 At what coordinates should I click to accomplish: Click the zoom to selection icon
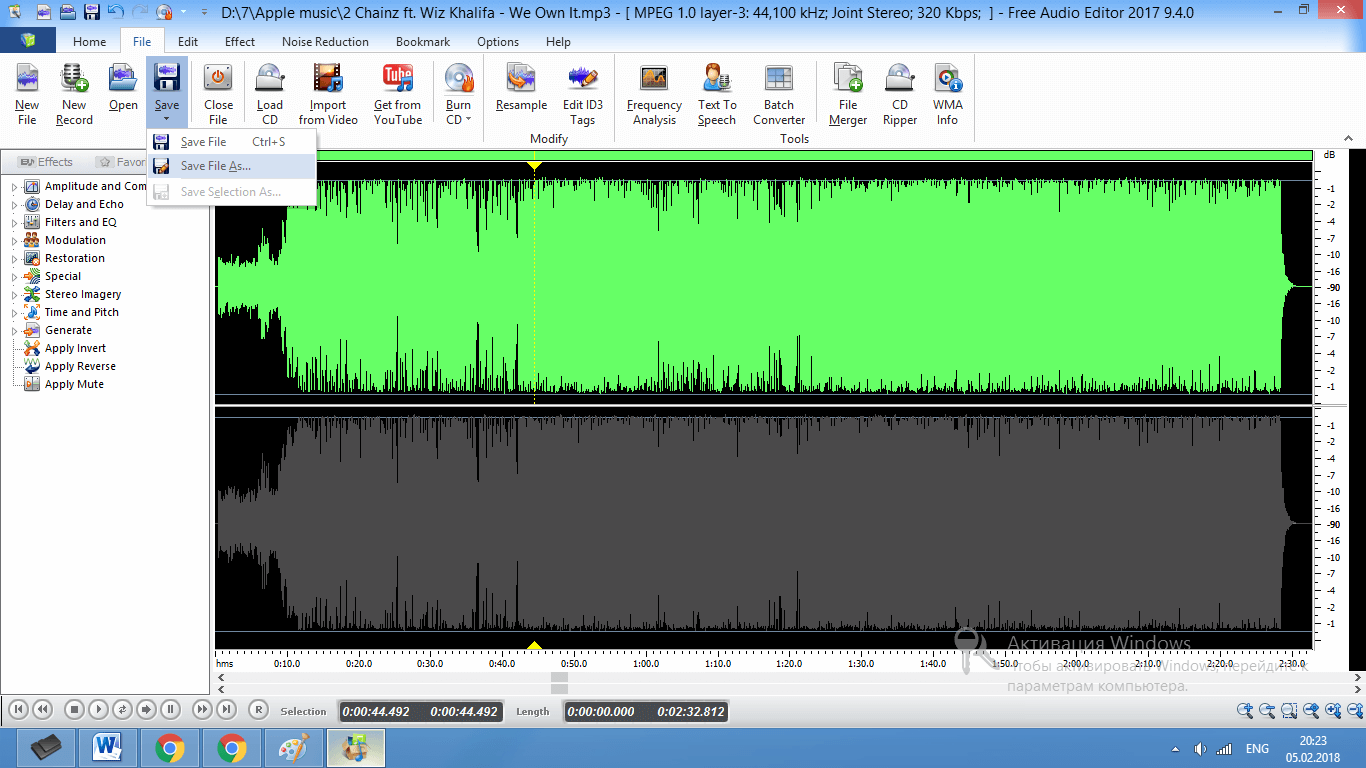1289,710
